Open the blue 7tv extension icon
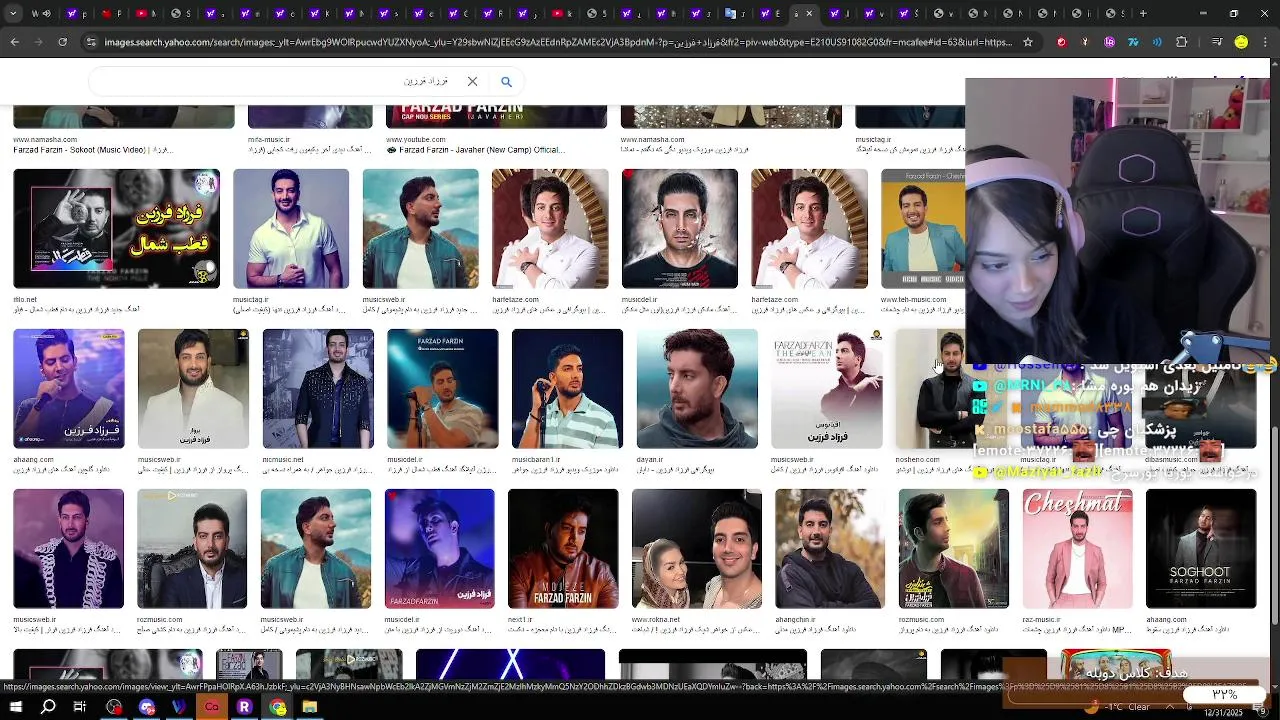Screen dimensions: 1280x720 1133,42
